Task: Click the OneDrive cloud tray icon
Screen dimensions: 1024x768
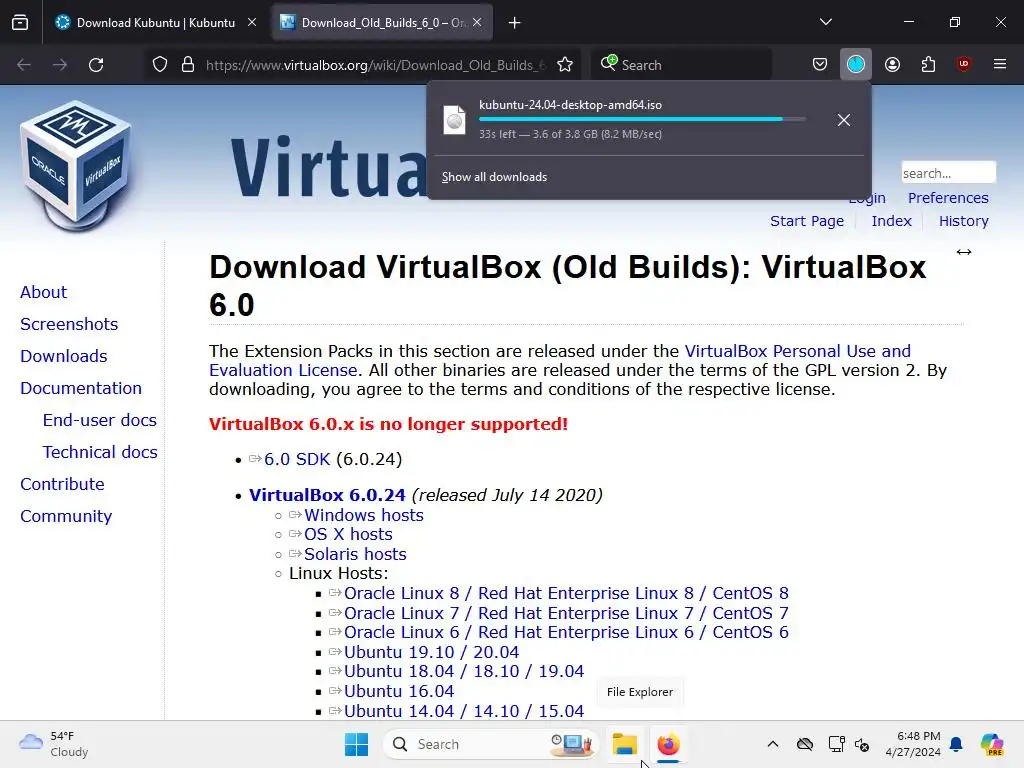Action: (x=805, y=744)
